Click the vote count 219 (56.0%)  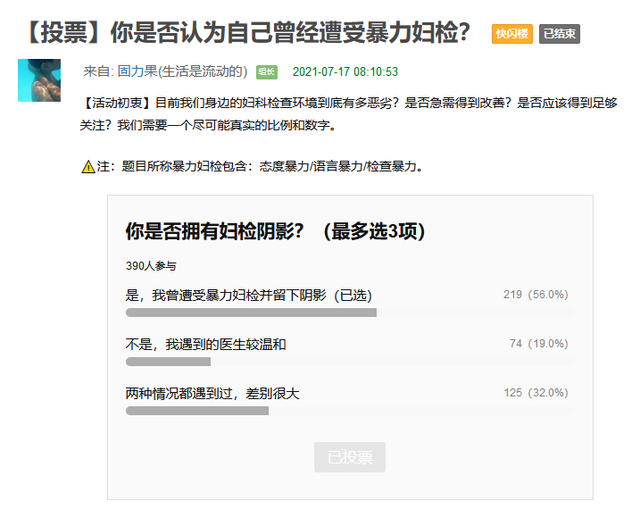click(536, 295)
